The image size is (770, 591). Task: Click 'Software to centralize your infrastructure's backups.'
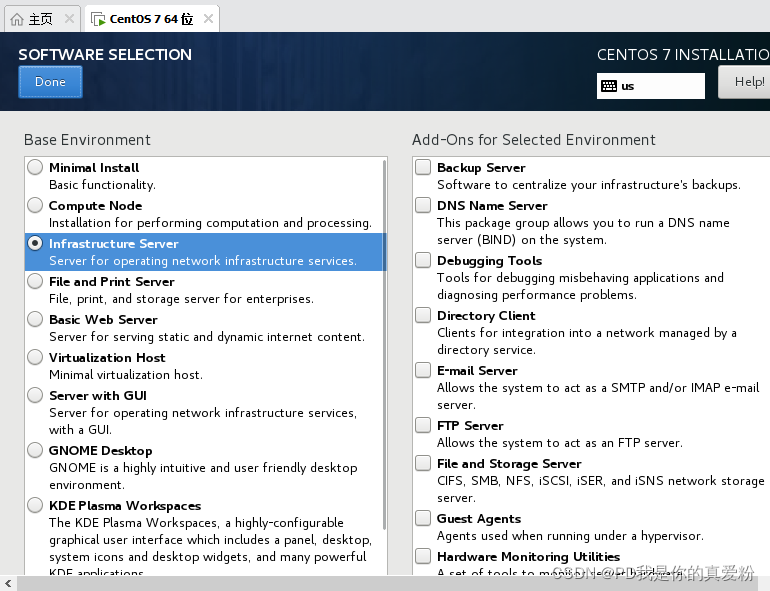point(589,185)
